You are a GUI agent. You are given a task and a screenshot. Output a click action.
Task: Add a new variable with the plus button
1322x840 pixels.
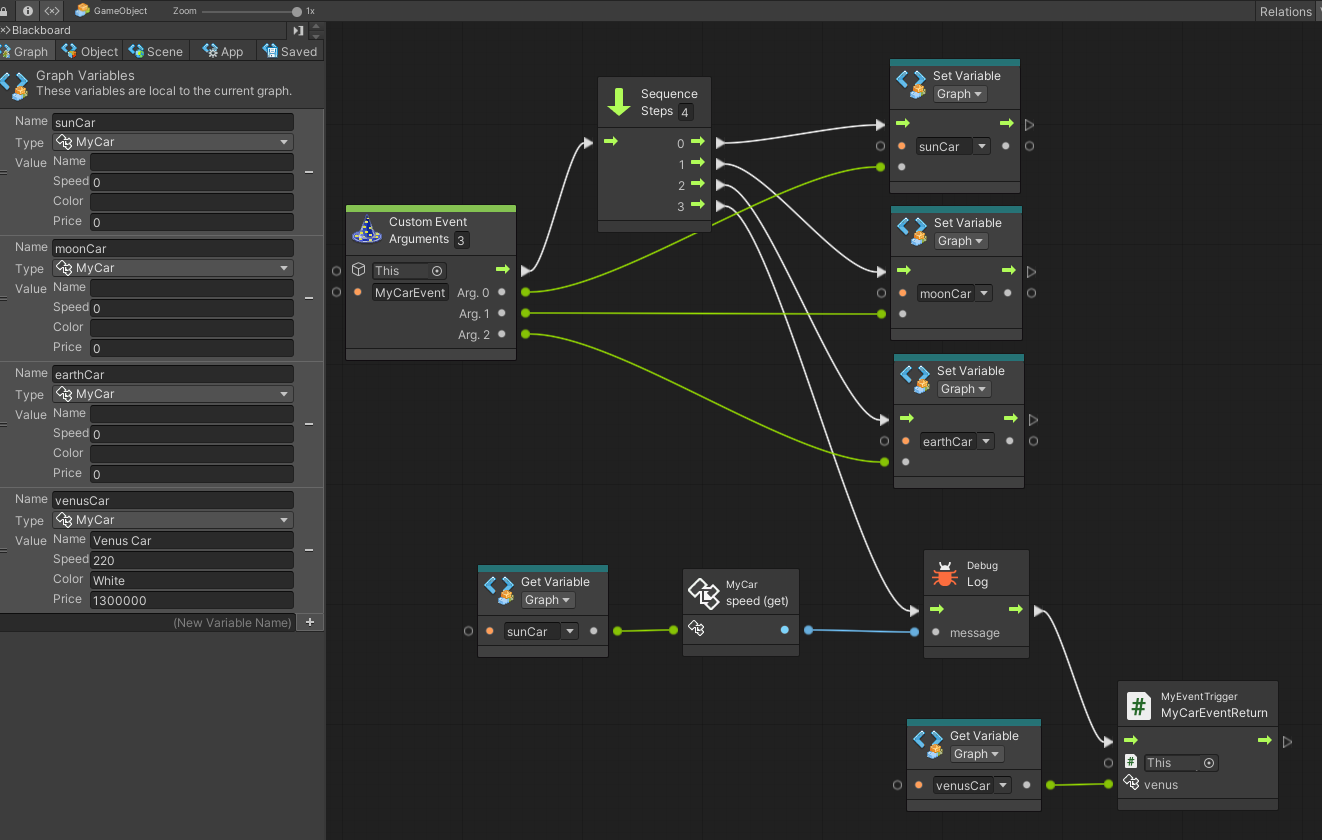(x=310, y=622)
